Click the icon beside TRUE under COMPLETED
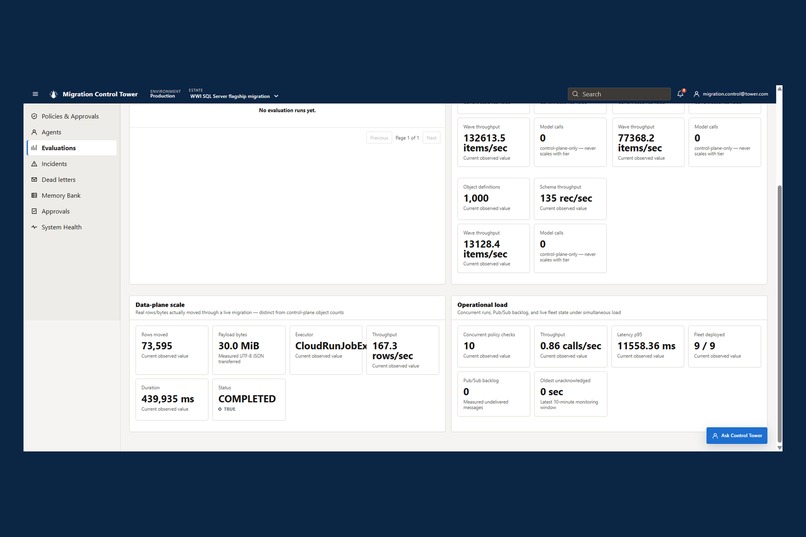This screenshot has width=806, height=537. [x=220, y=409]
